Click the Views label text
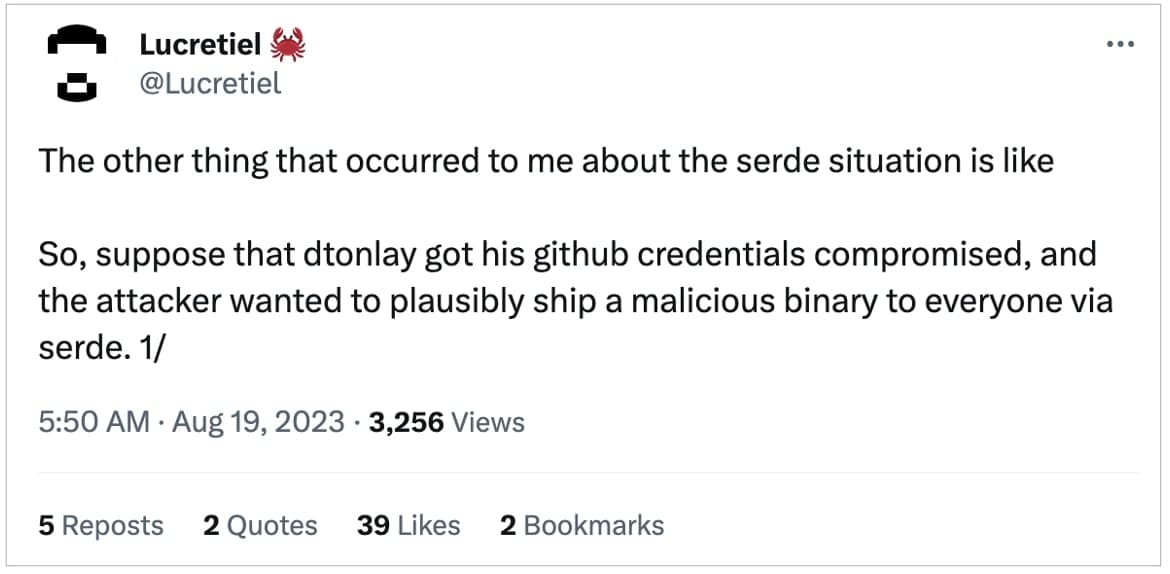This screenshot has height=574, width=1170. tap(488, 421)
